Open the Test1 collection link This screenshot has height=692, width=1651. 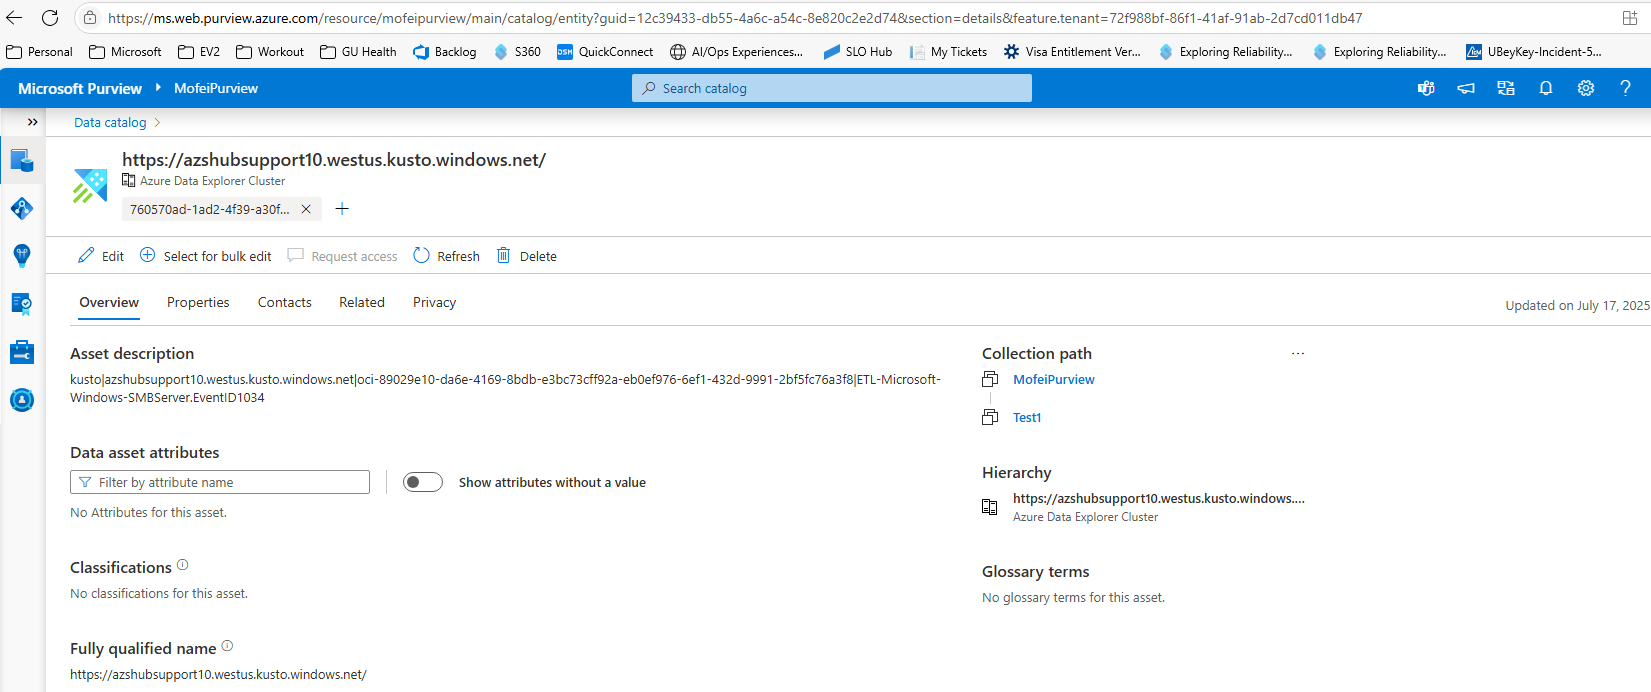tap(1027, 417)
